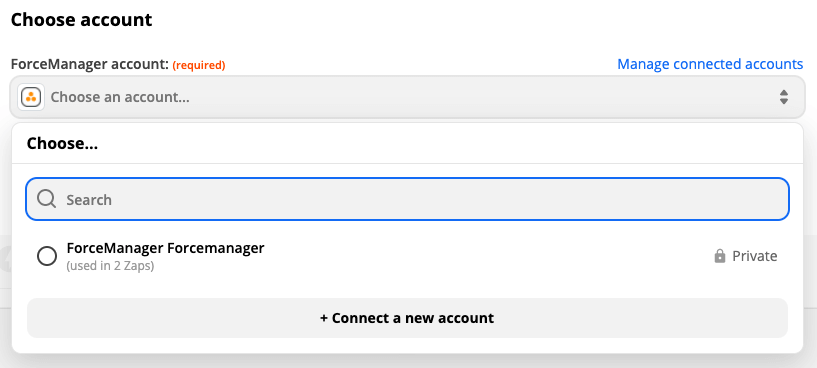Click the Choose account section heading
The height and width of the screenshot is (368, 817).
click(x=81, y=20)
